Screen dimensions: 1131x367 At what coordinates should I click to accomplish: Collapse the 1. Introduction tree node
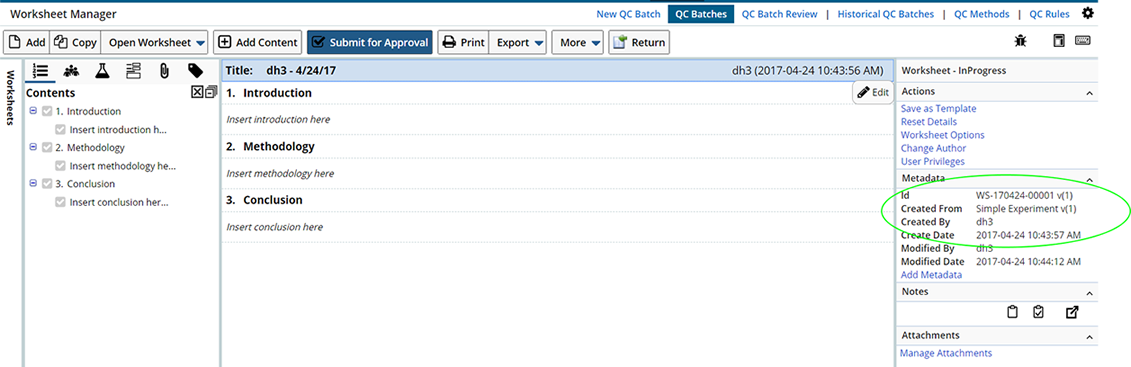[x=33, y=110]
